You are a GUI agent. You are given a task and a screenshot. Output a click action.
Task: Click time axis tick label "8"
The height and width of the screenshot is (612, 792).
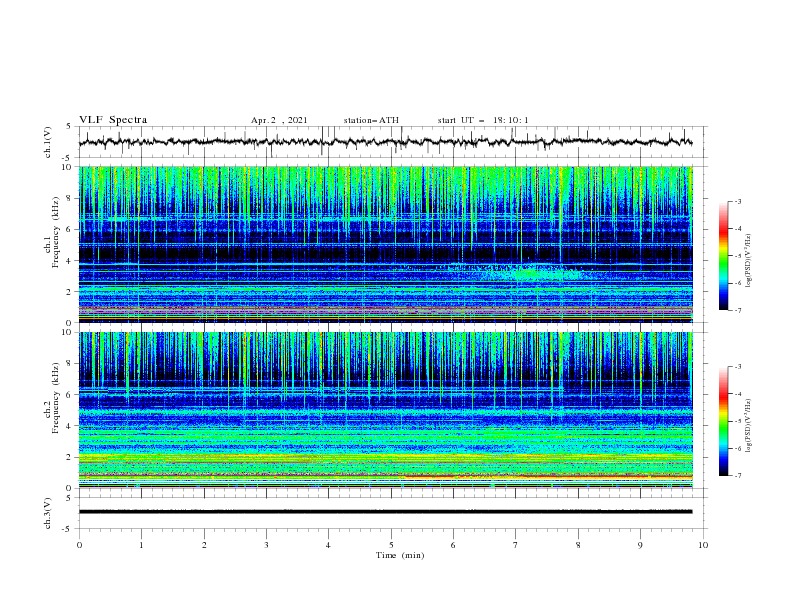pos(578,545)
